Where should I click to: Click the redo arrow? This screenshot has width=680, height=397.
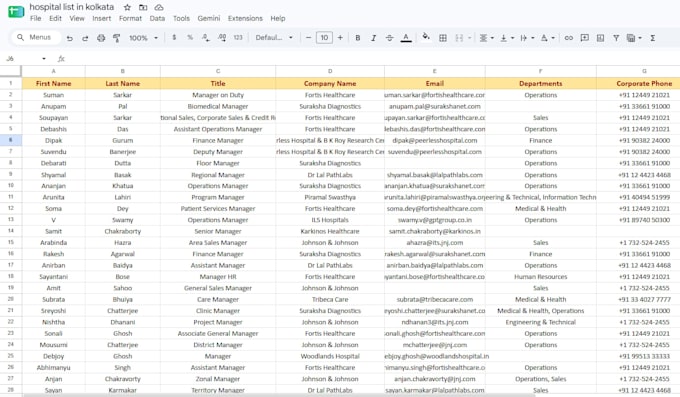tap(85, 38)
